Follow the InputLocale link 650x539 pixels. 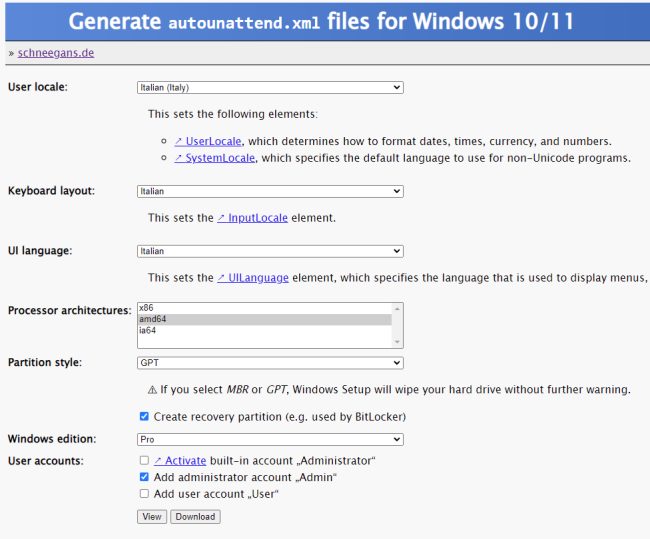(252, 218)
